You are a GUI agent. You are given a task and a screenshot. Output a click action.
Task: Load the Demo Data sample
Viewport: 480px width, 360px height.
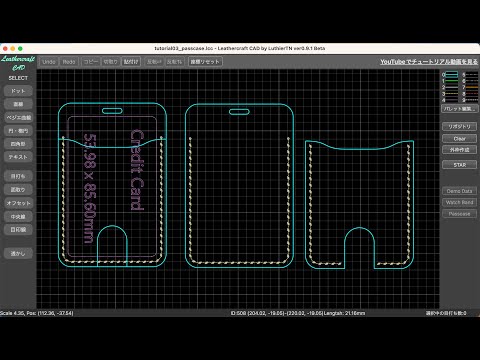[x=460, y=191]
